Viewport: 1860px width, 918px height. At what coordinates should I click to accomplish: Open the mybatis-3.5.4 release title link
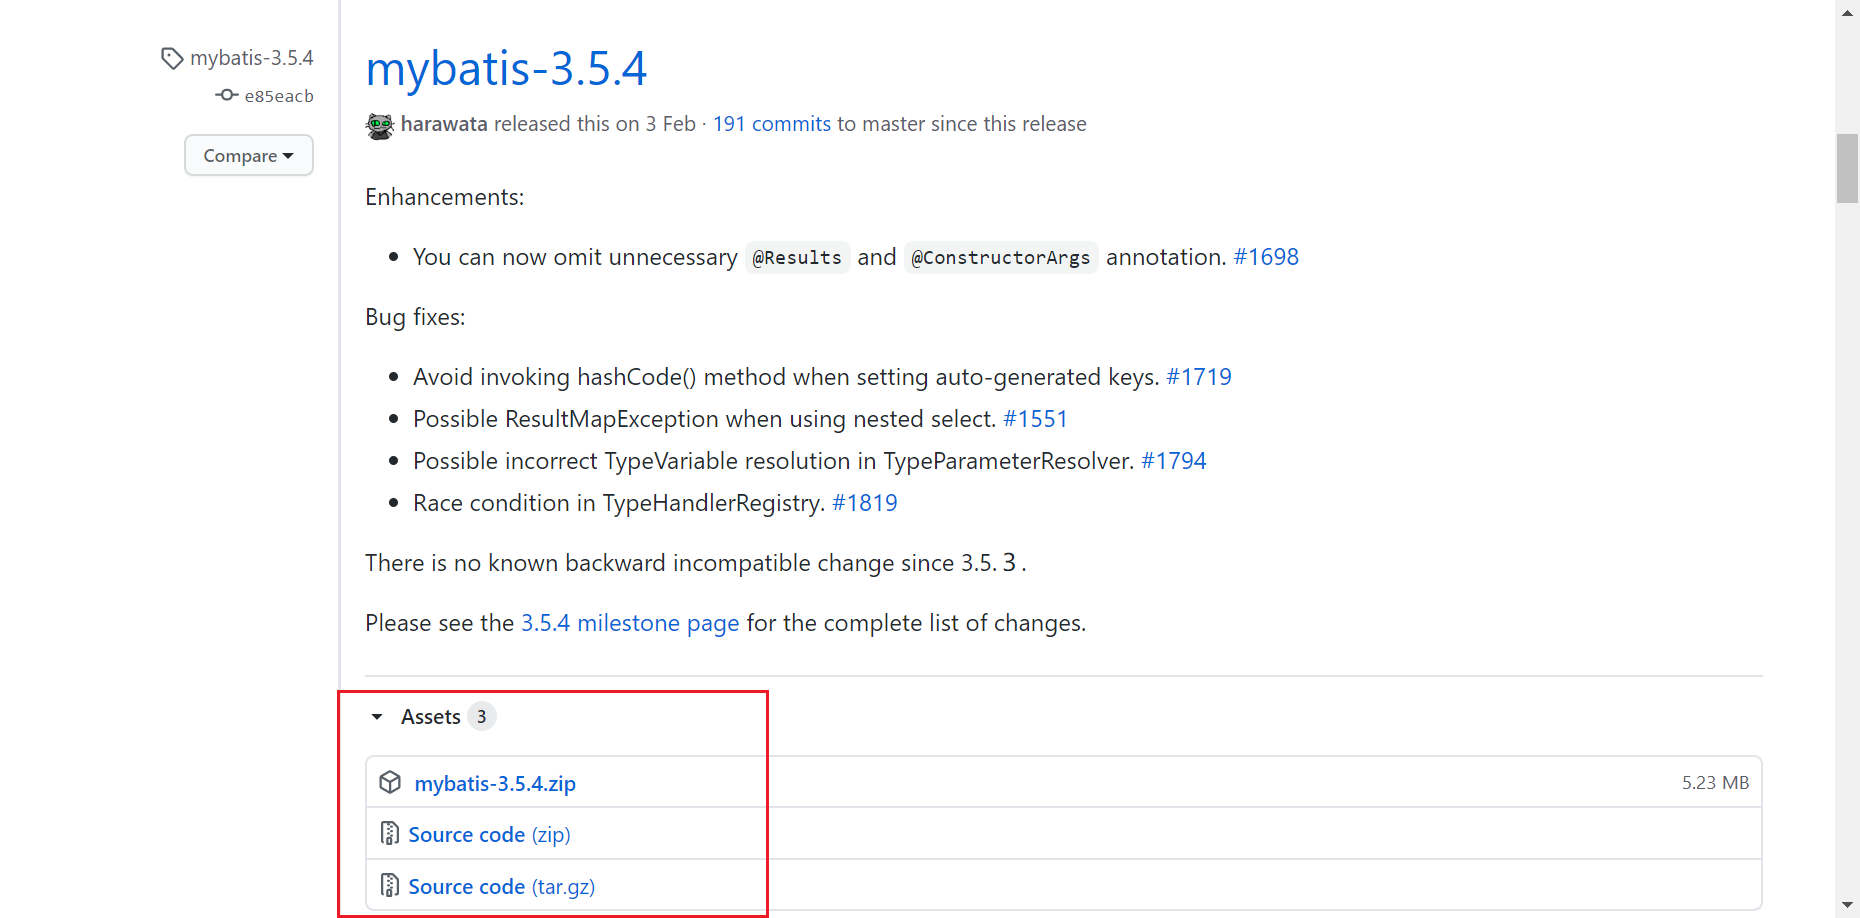(506, 68)
